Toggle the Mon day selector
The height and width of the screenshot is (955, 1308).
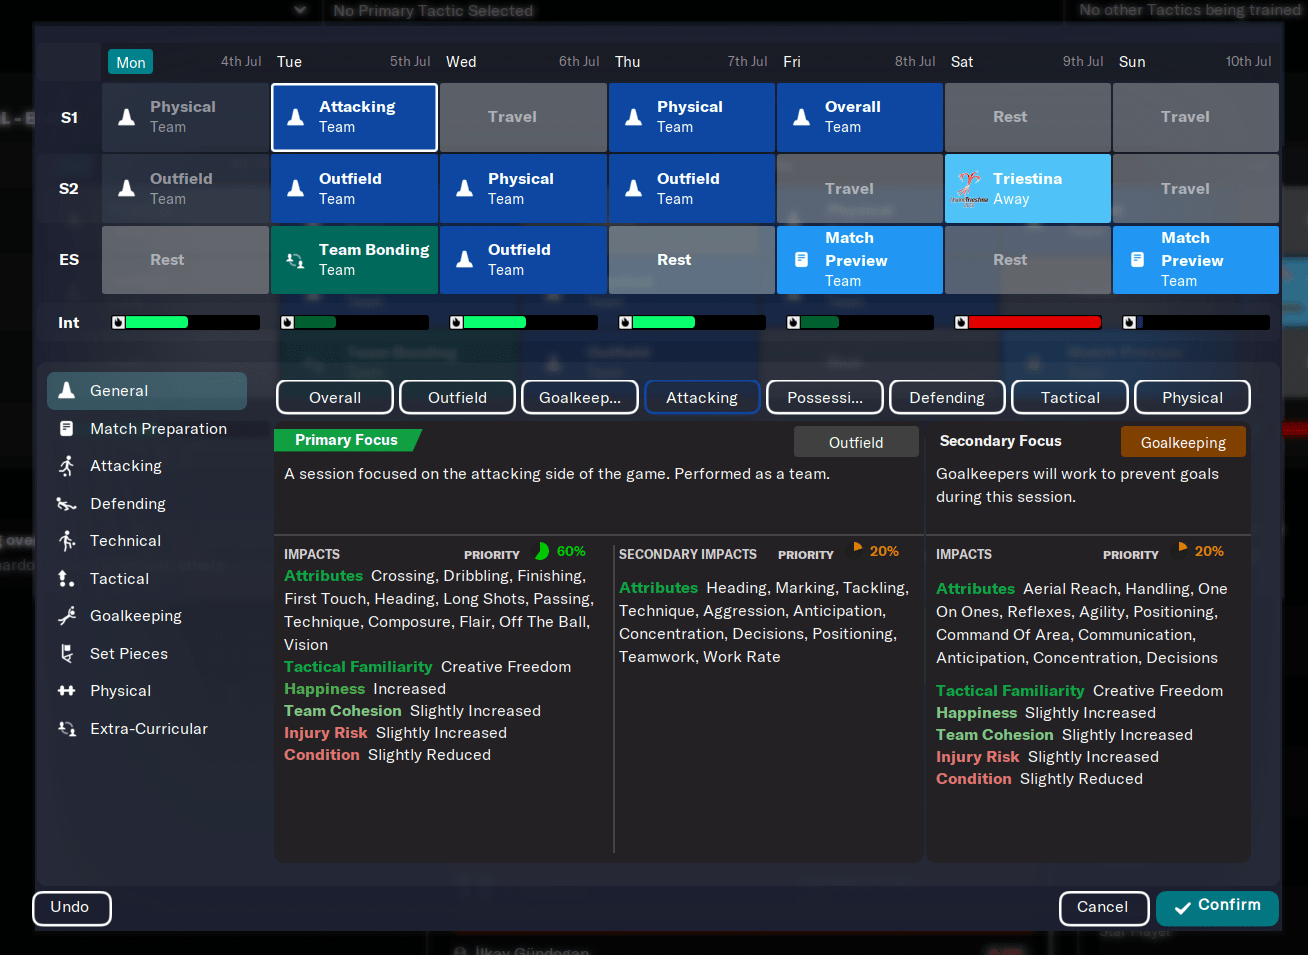pos(130,61)
